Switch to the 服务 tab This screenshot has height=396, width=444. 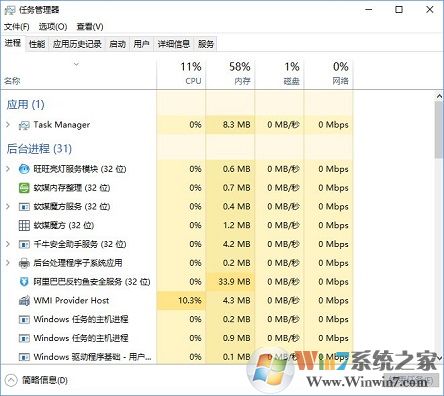point(206,44)
